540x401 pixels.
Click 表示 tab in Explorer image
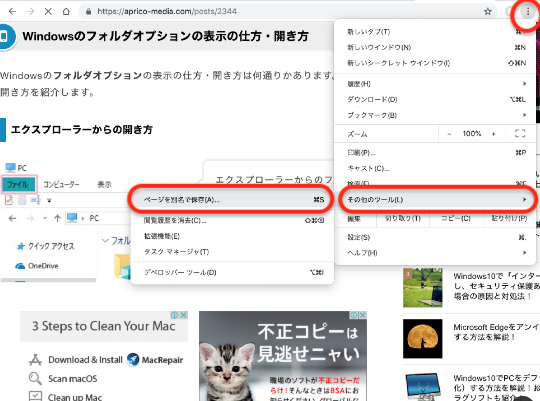tap(104, 185)
